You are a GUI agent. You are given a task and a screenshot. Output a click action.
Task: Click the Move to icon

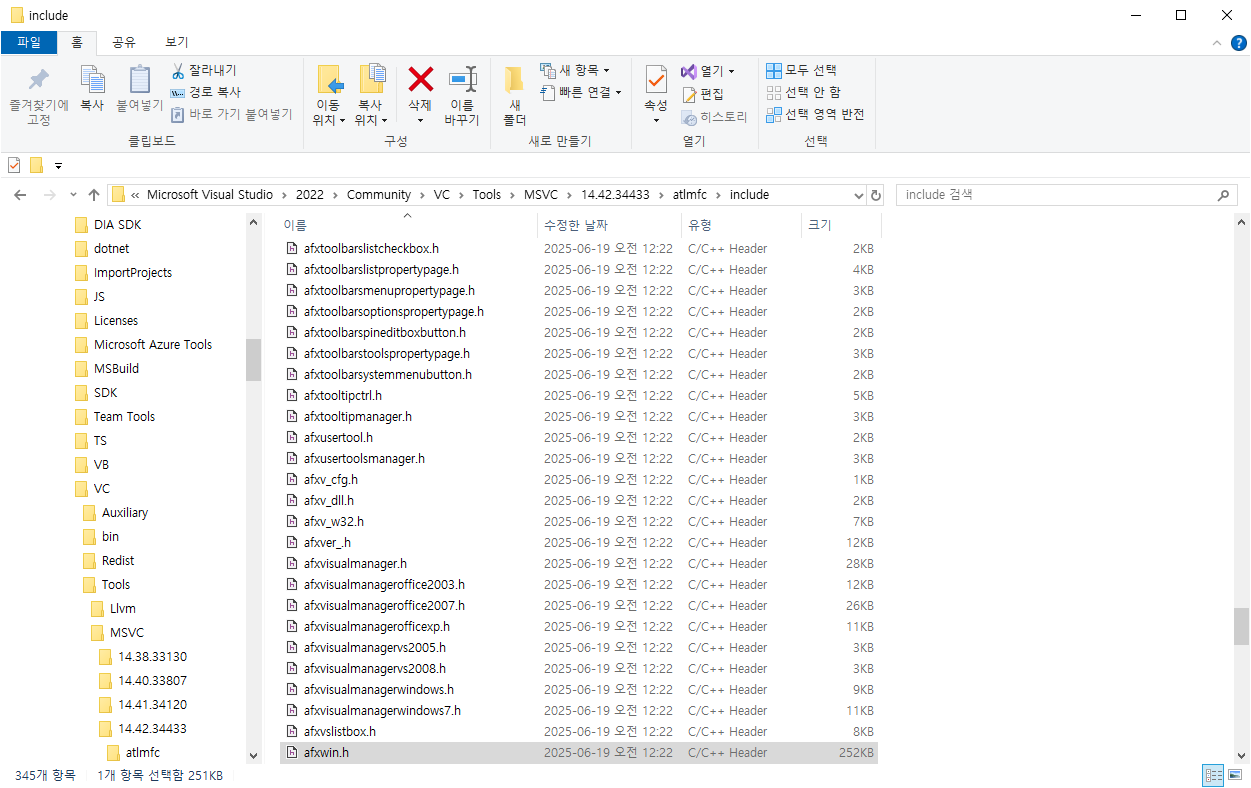point(329,80)
